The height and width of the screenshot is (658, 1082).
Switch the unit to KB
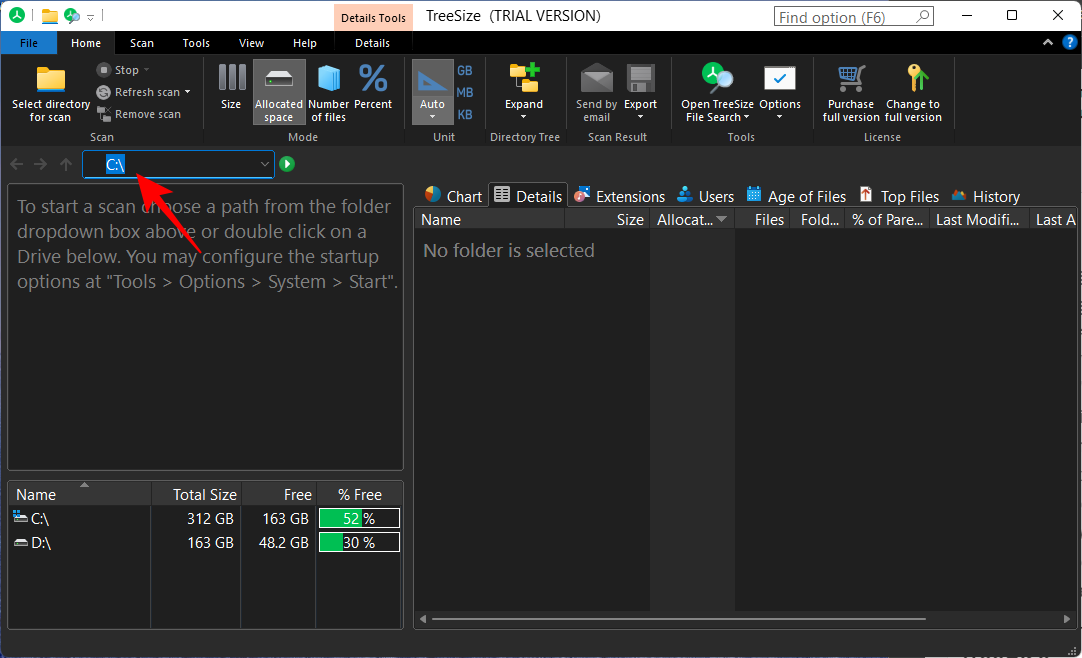coord(464,114)
